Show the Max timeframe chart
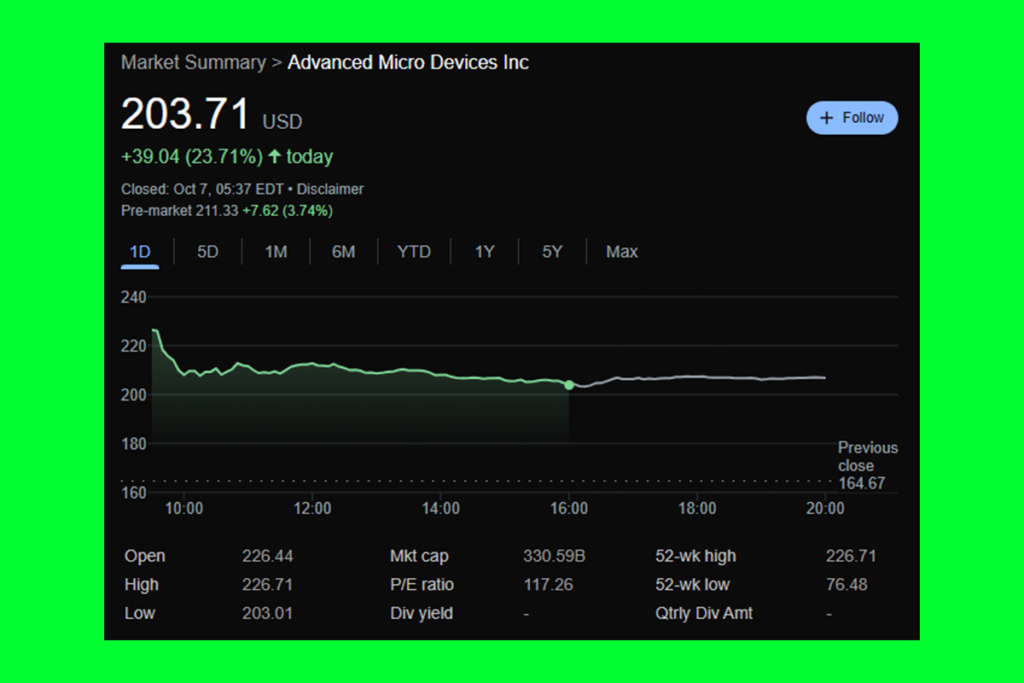This screenshot has width=1024, height=683. click(x=621, y=252)
